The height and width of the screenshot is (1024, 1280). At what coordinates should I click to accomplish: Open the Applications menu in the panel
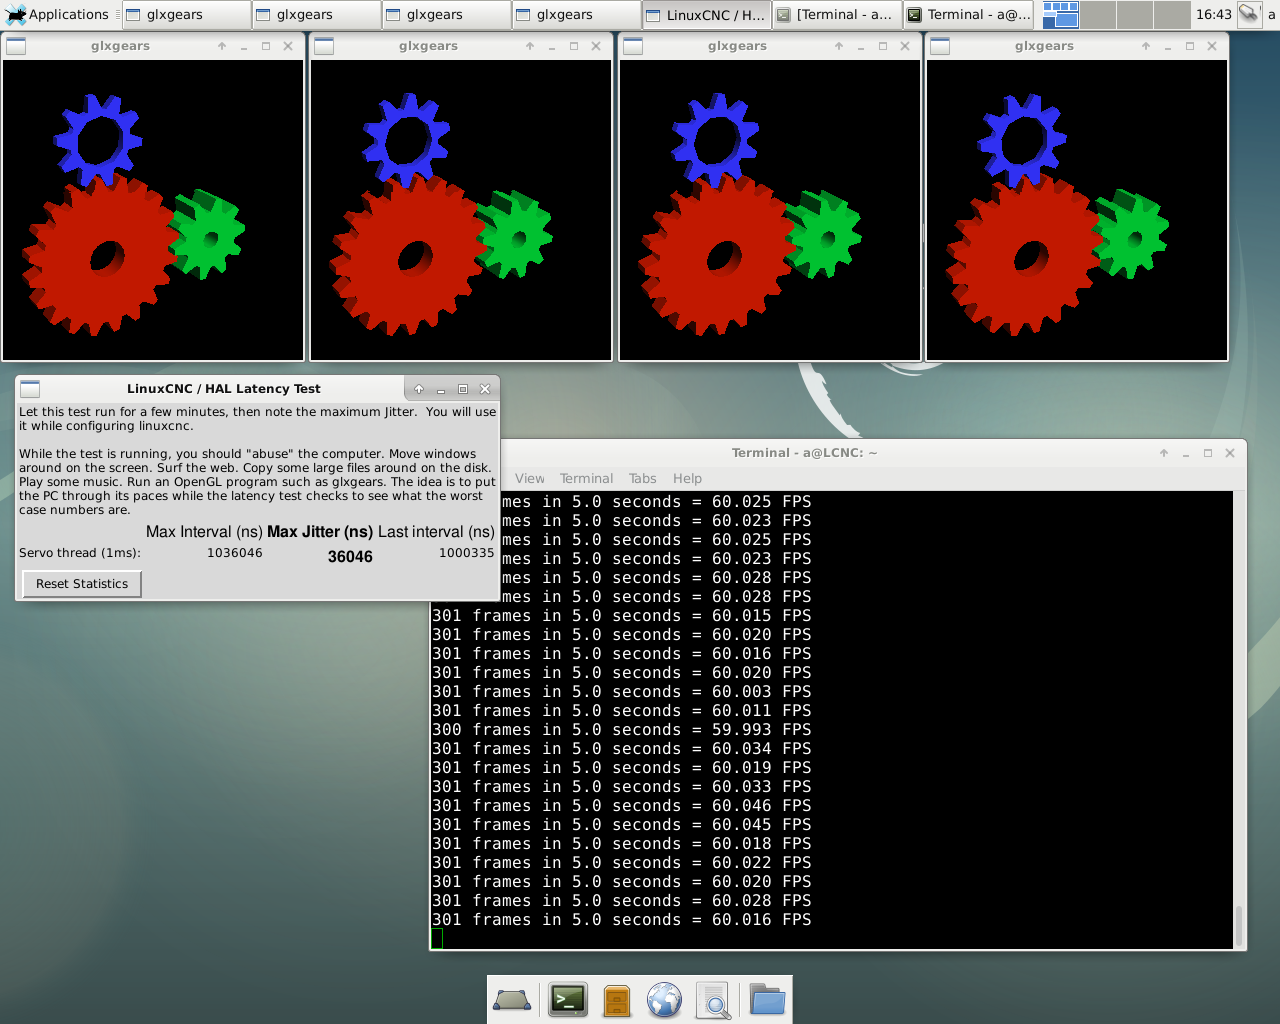click(x=58, y=14)
